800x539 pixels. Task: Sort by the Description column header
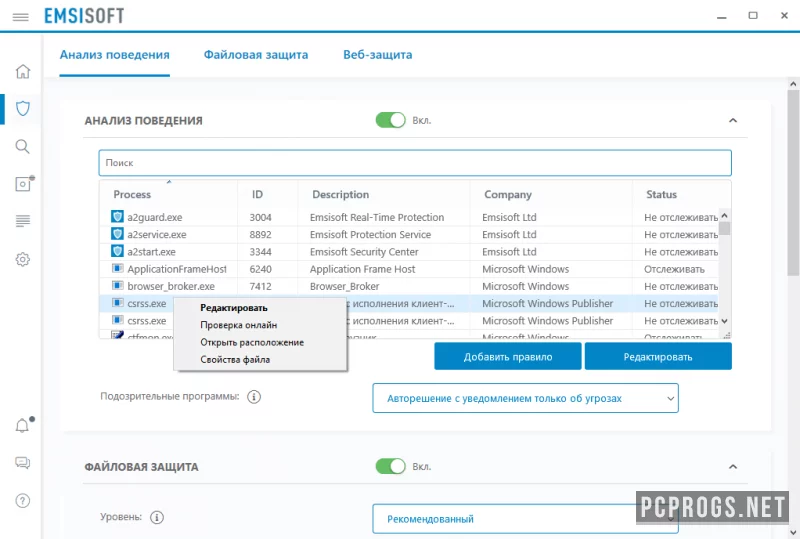coord(340,194)
